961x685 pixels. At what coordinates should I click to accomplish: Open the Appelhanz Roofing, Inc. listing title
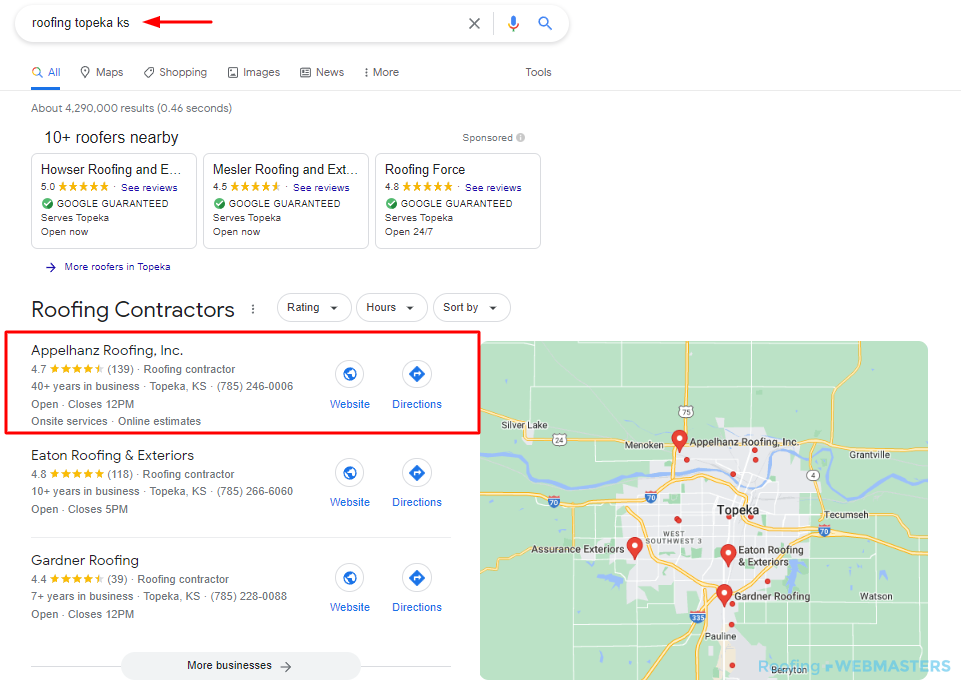tap(107, 350)
